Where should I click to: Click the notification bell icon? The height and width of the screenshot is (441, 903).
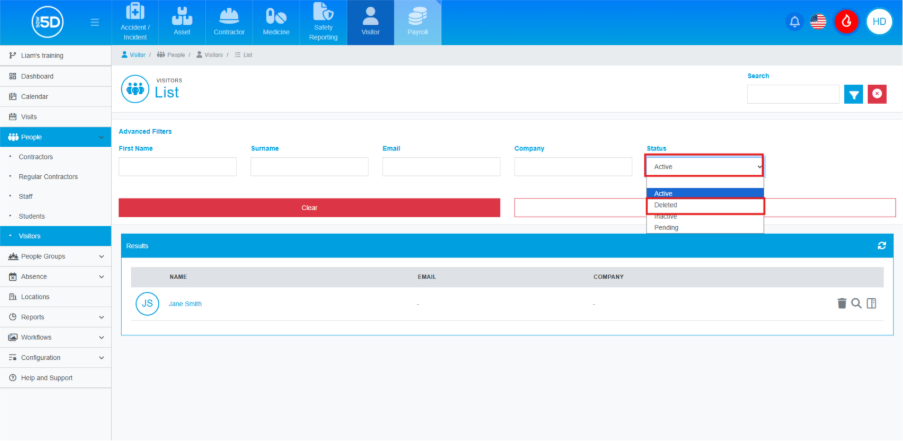tap(795, 22)
